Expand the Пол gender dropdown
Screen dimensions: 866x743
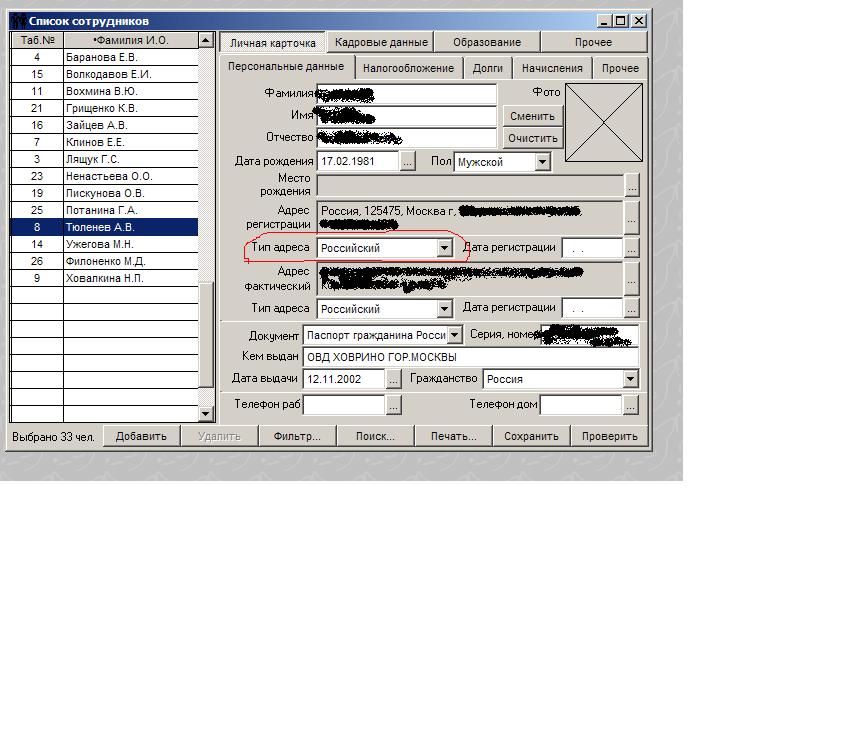(x=542, y=162)
